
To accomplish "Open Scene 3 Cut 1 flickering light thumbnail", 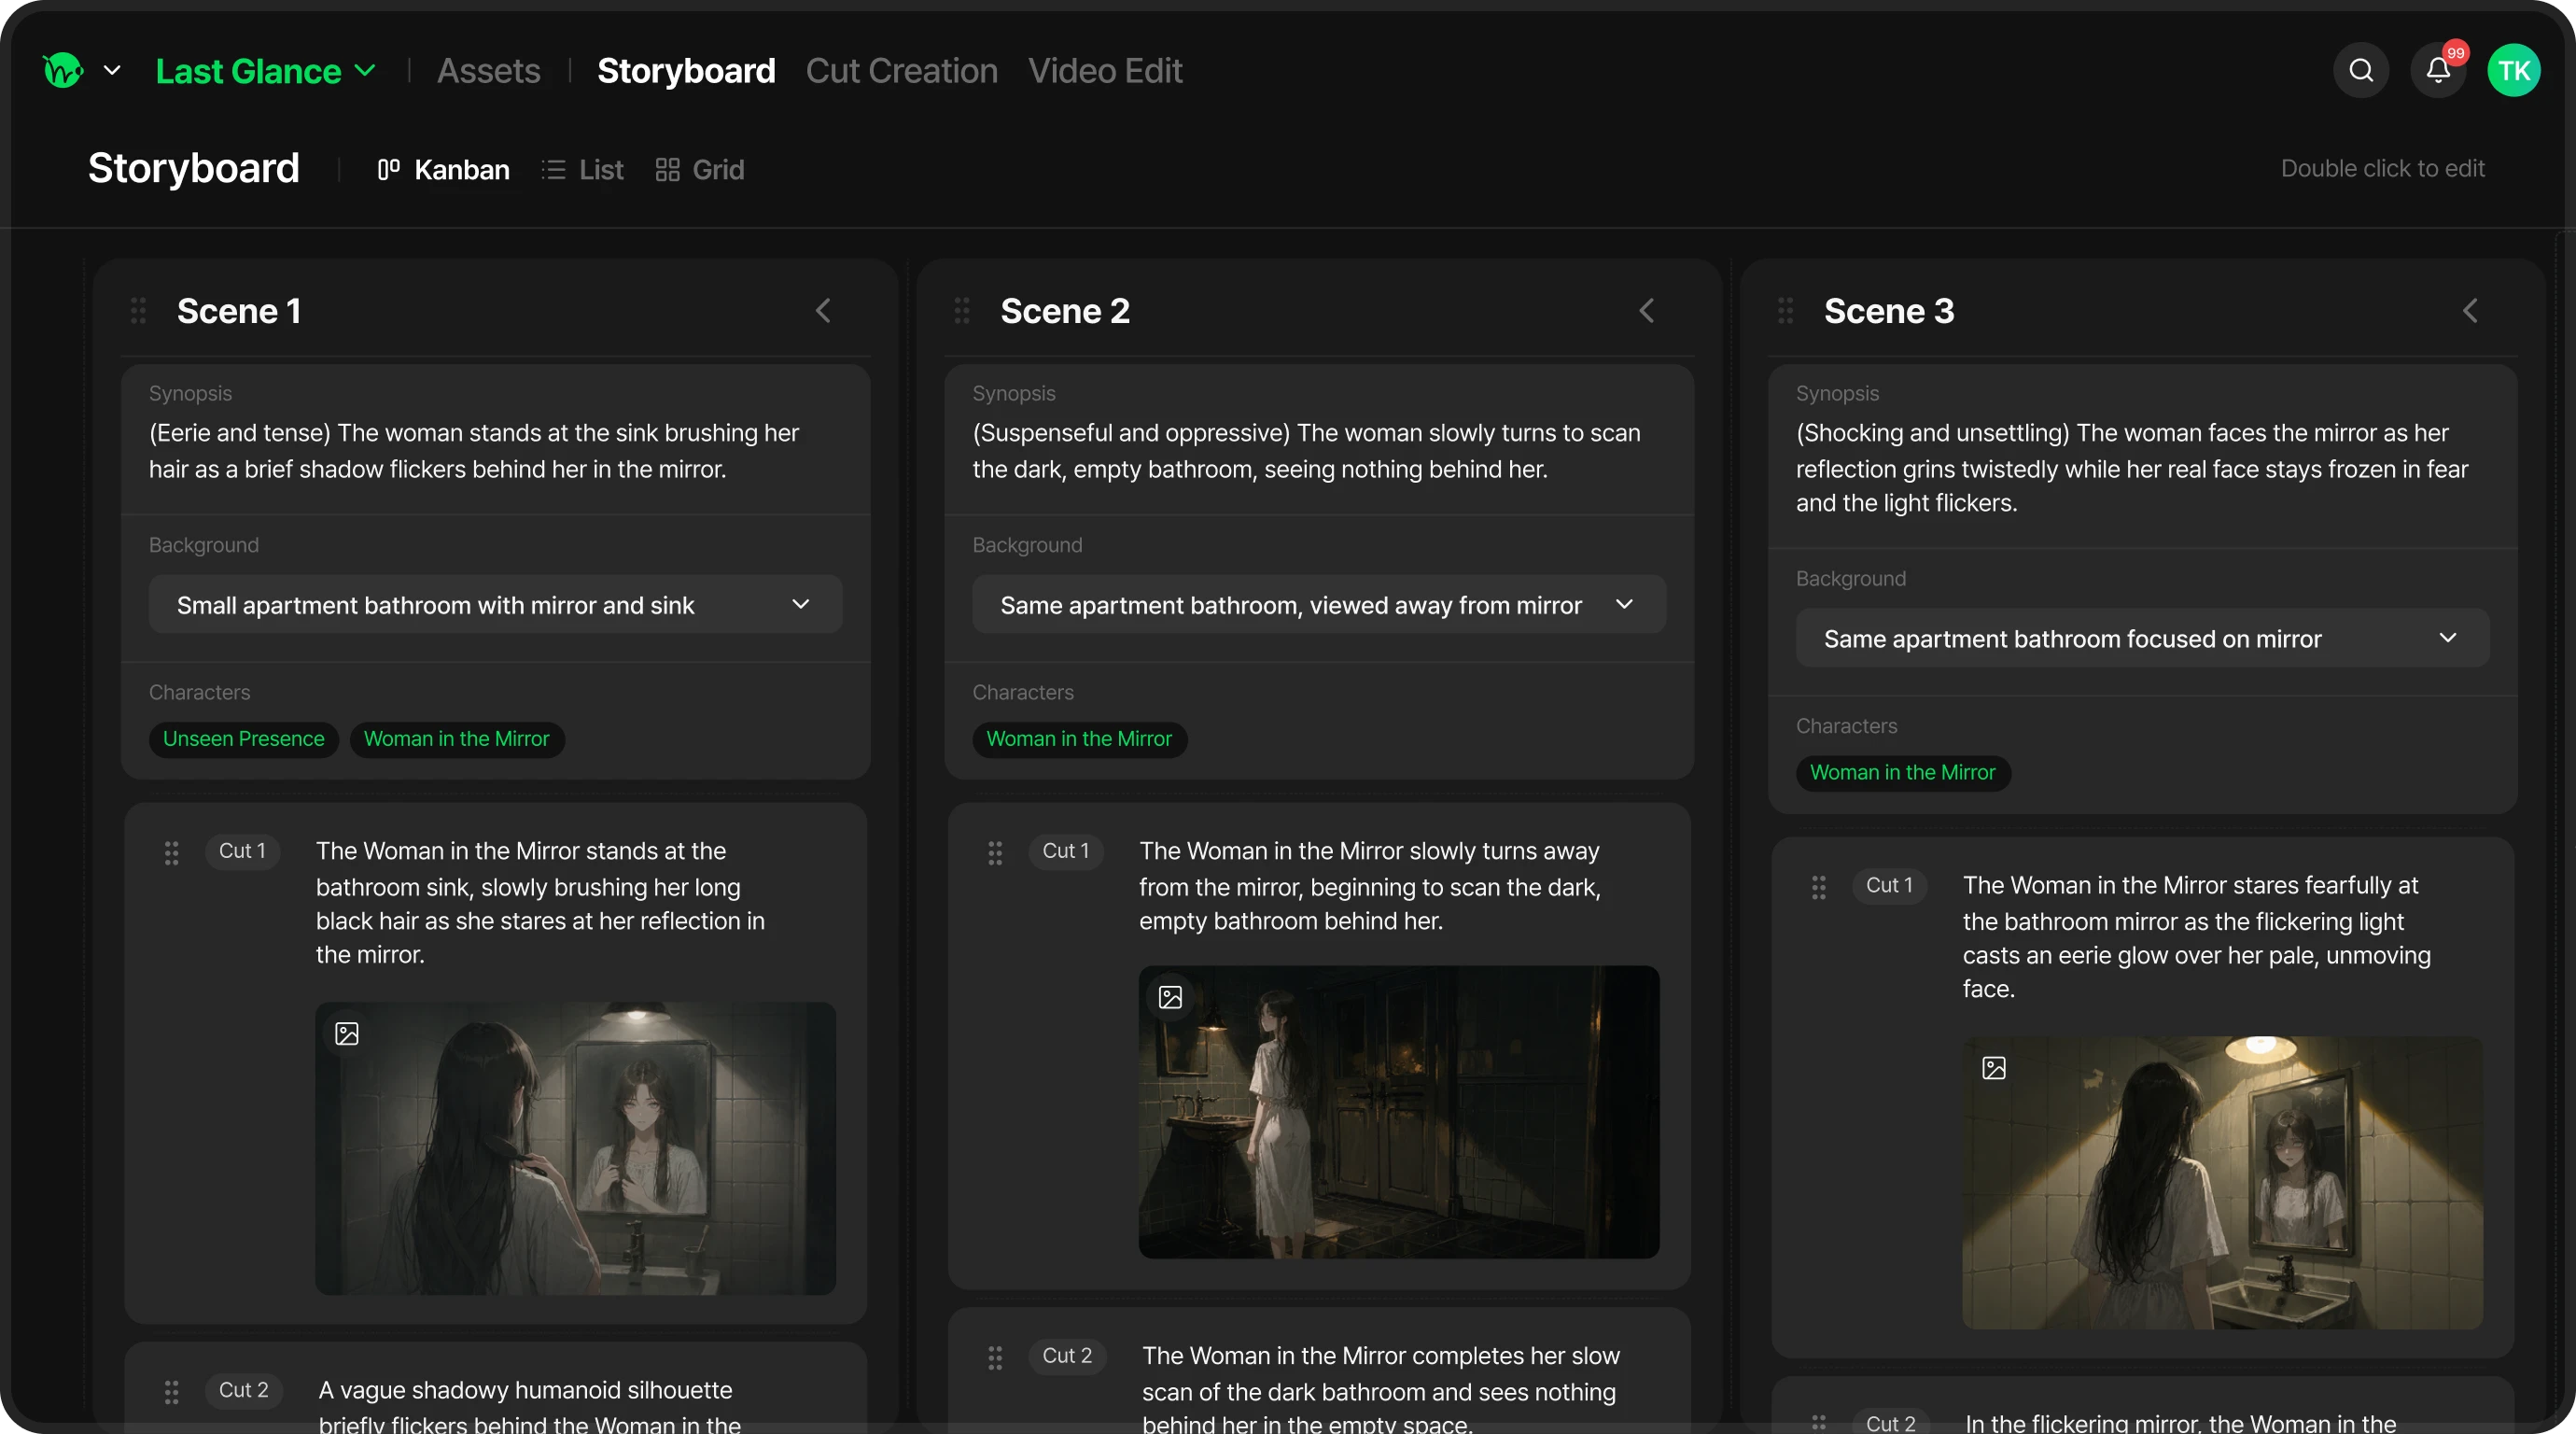I will point(2222,1182).
